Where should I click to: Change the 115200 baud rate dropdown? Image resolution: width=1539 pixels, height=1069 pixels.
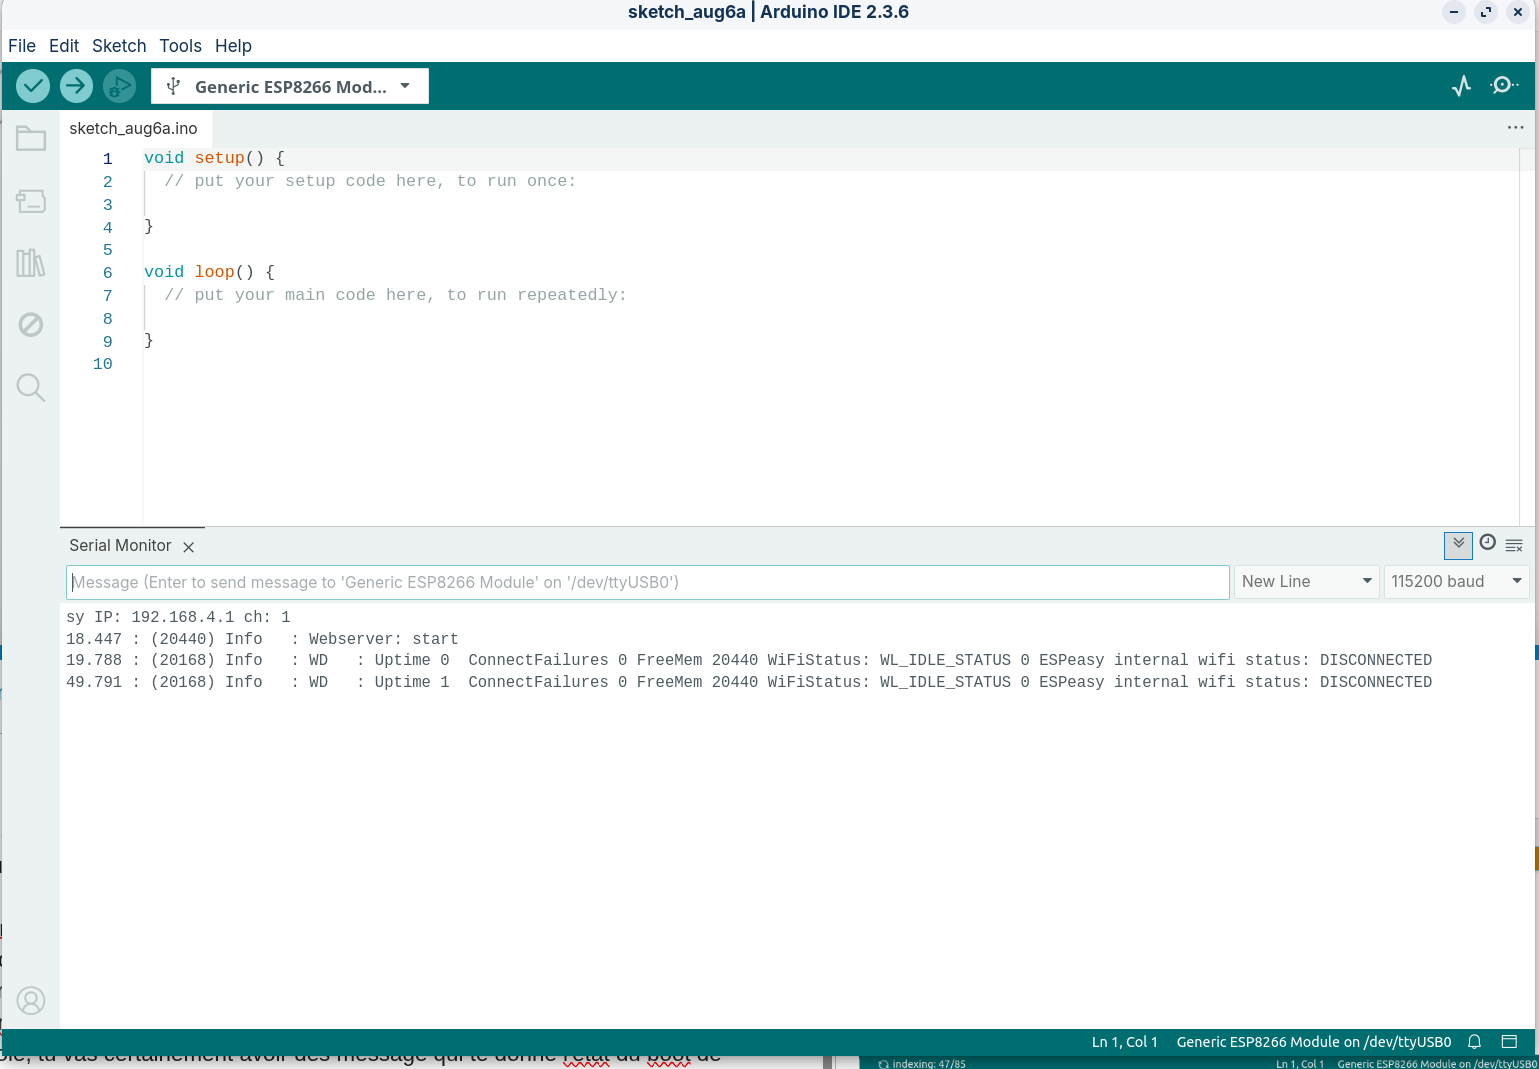tap(1455, 582)
